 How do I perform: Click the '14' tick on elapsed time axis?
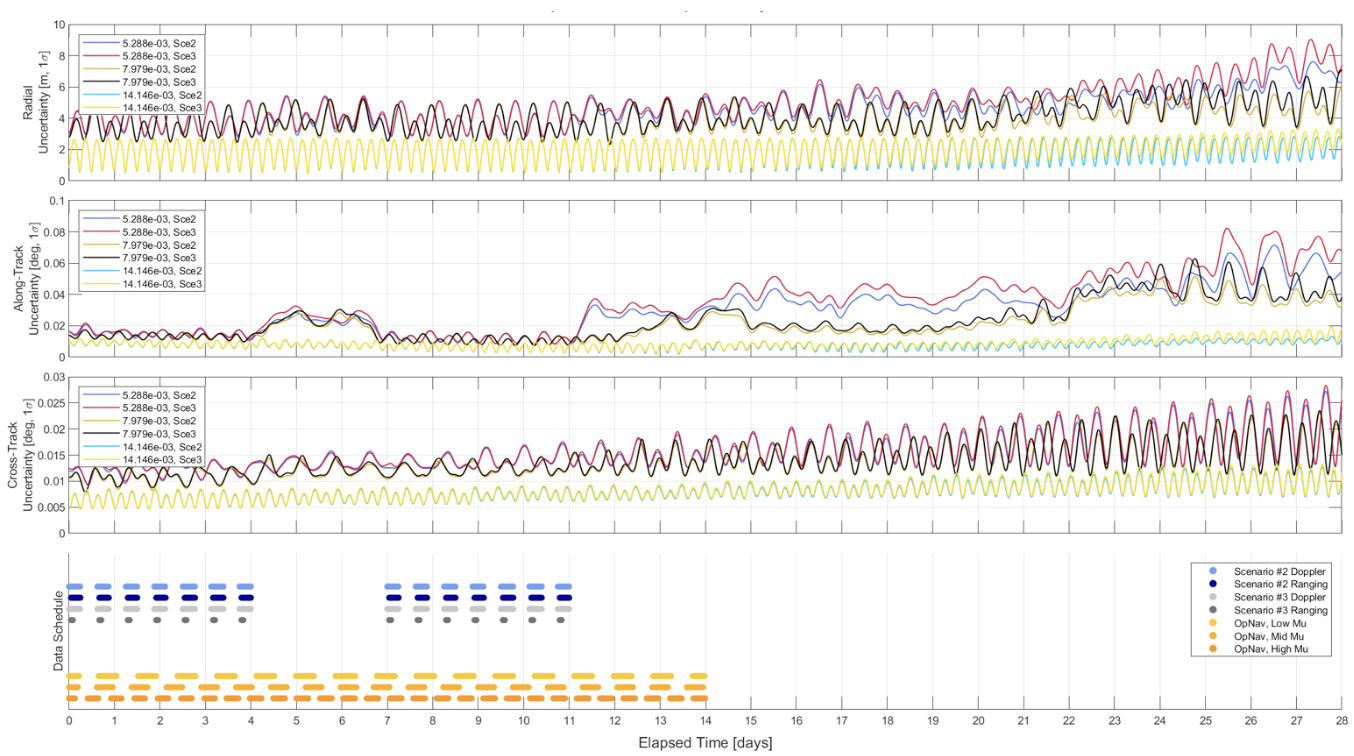point(705,721)
